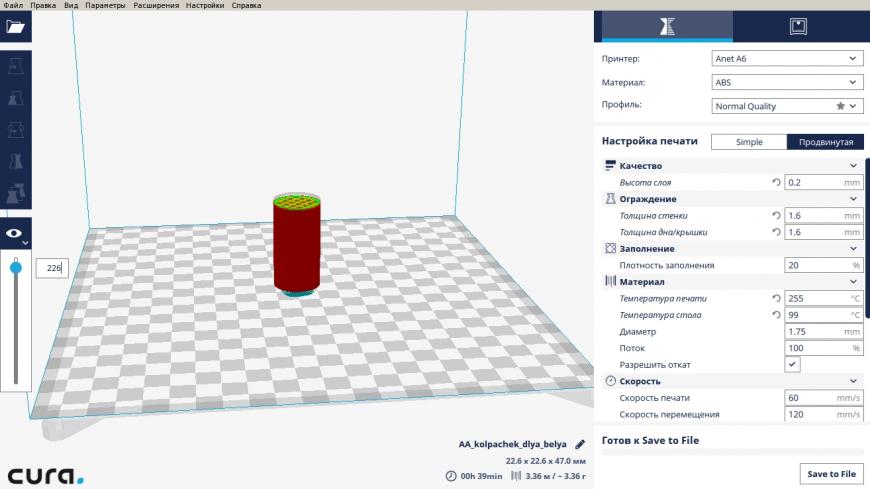Screen dimensions: 870x489
Task: Click the Ограждение category icon
Action: [x=610, y=199]
